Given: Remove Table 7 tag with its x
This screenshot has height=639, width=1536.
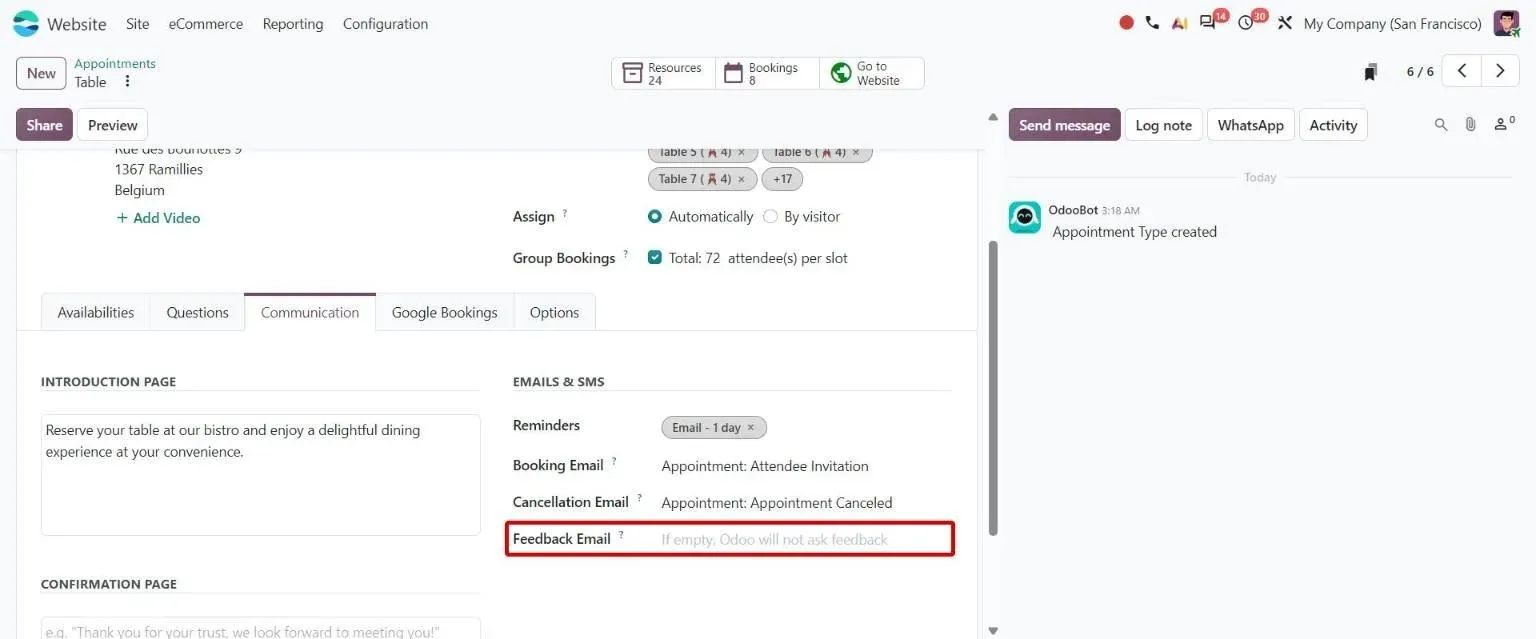Looking at the screenshot, I should coord(741,179).
